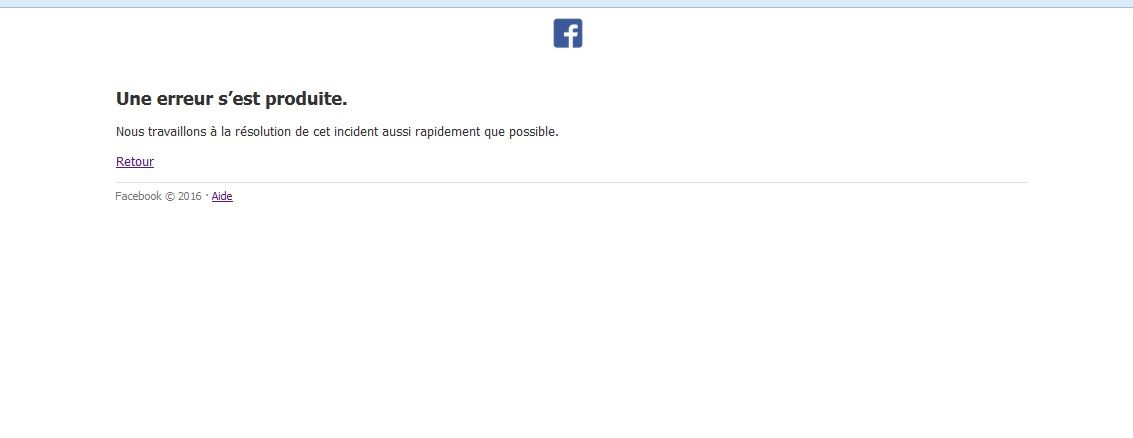The image size is (1133, 438).
Task: Select the 'Une erreur s'est produite.' heading
Action: [231, 99]
